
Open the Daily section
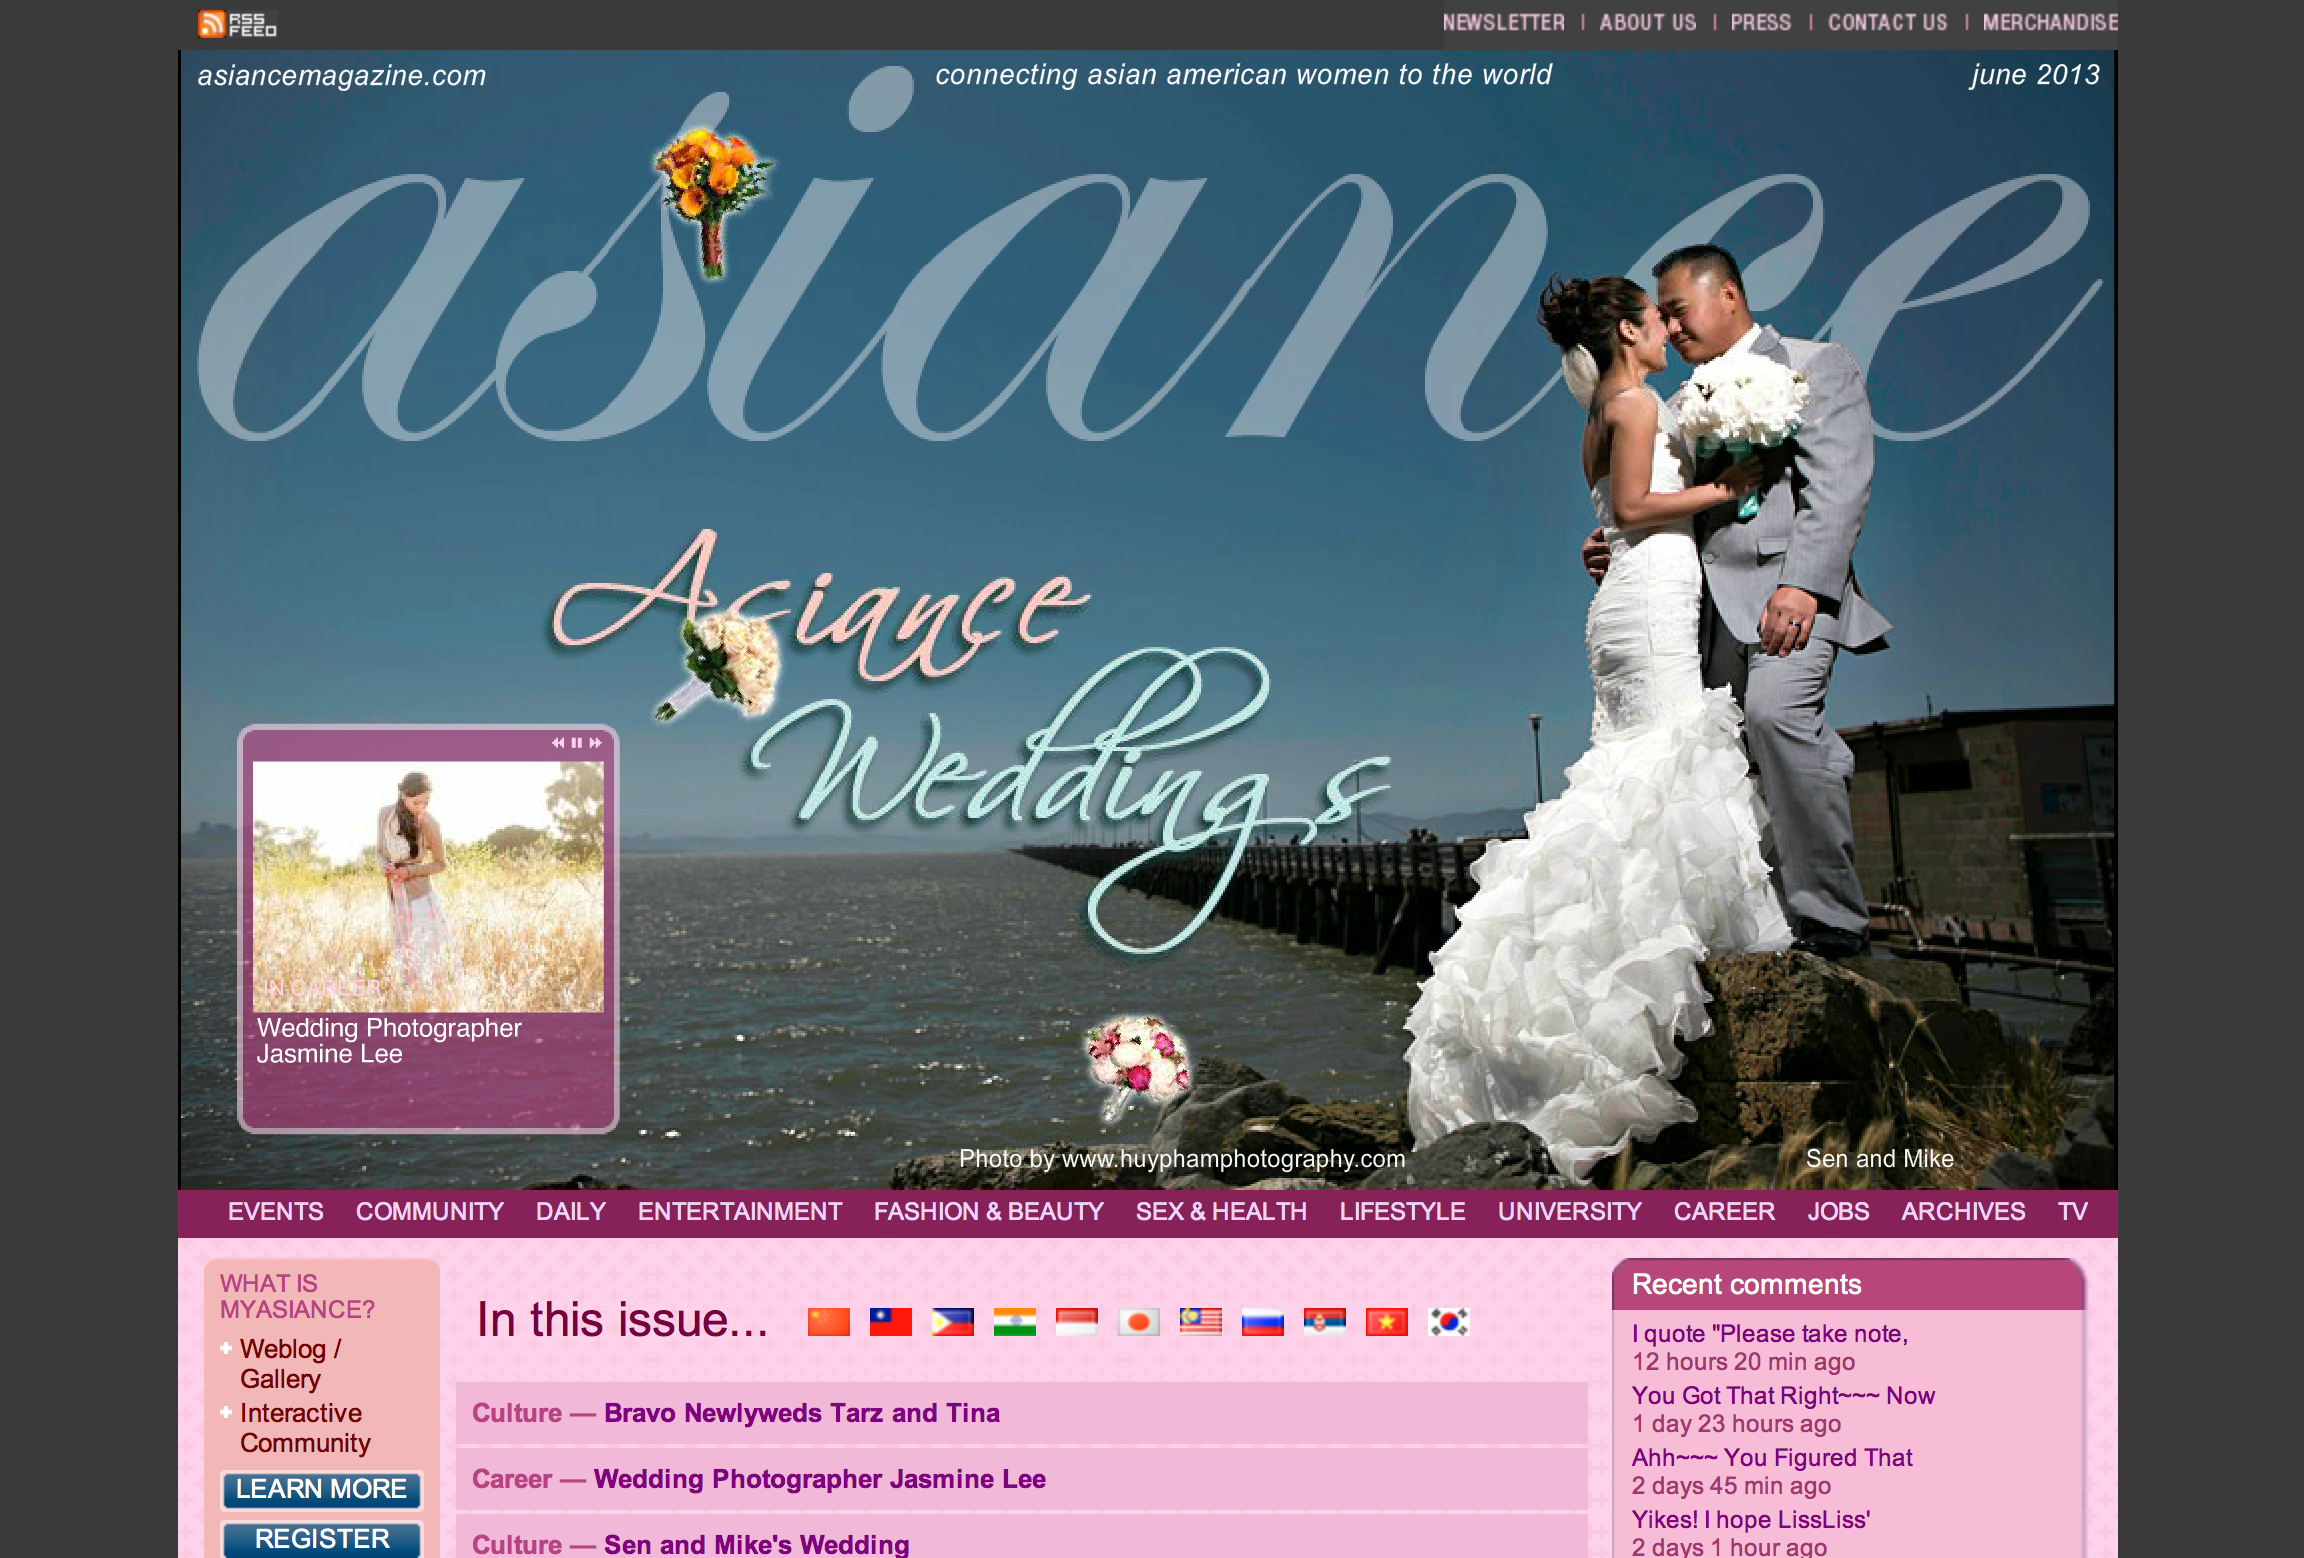[571, 1211]
